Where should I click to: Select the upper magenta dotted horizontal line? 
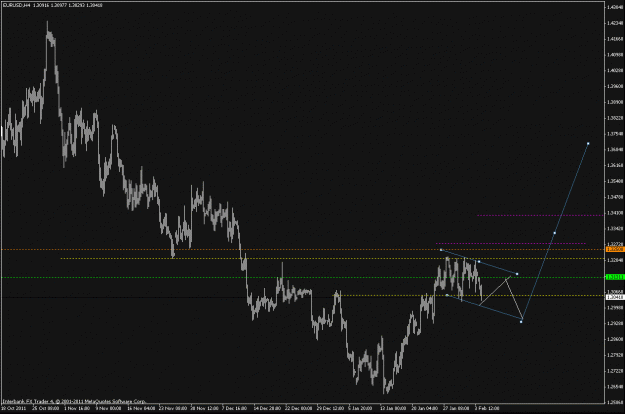[x=540, y=216]
